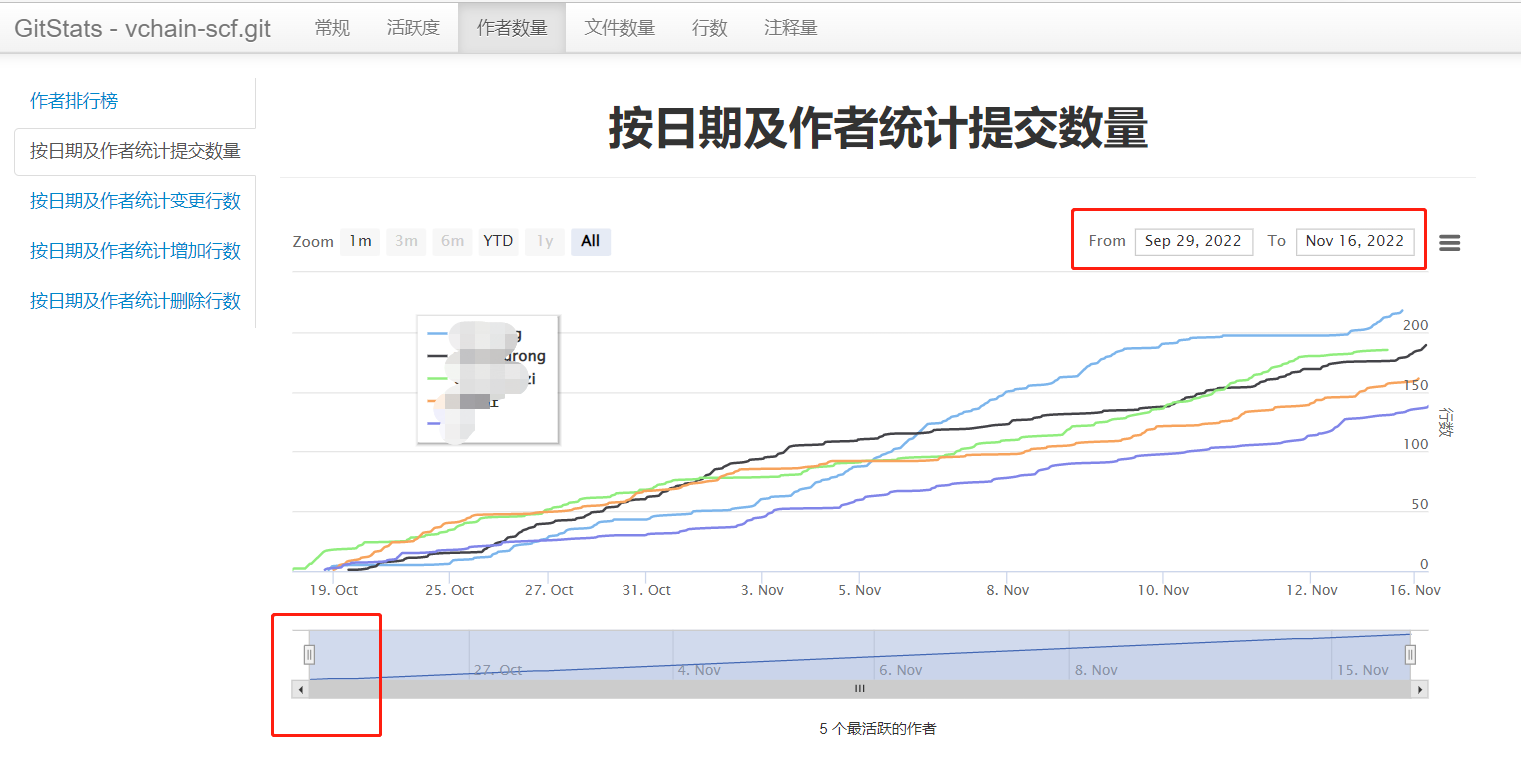1521x776 pixels.
Task: Toggle the green series legend entry
Action: click(482, 378)
